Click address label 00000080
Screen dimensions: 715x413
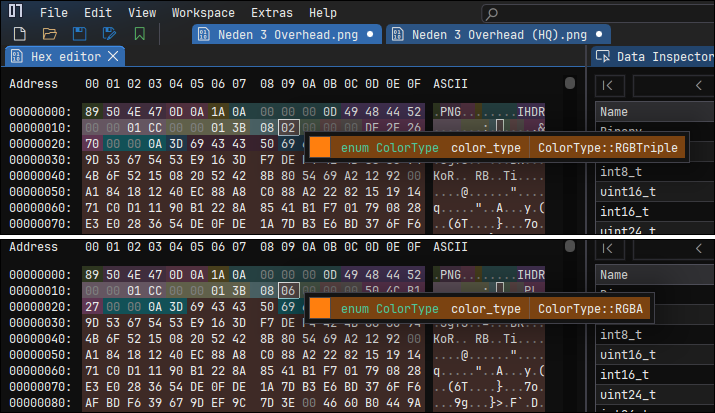[40, 403]
